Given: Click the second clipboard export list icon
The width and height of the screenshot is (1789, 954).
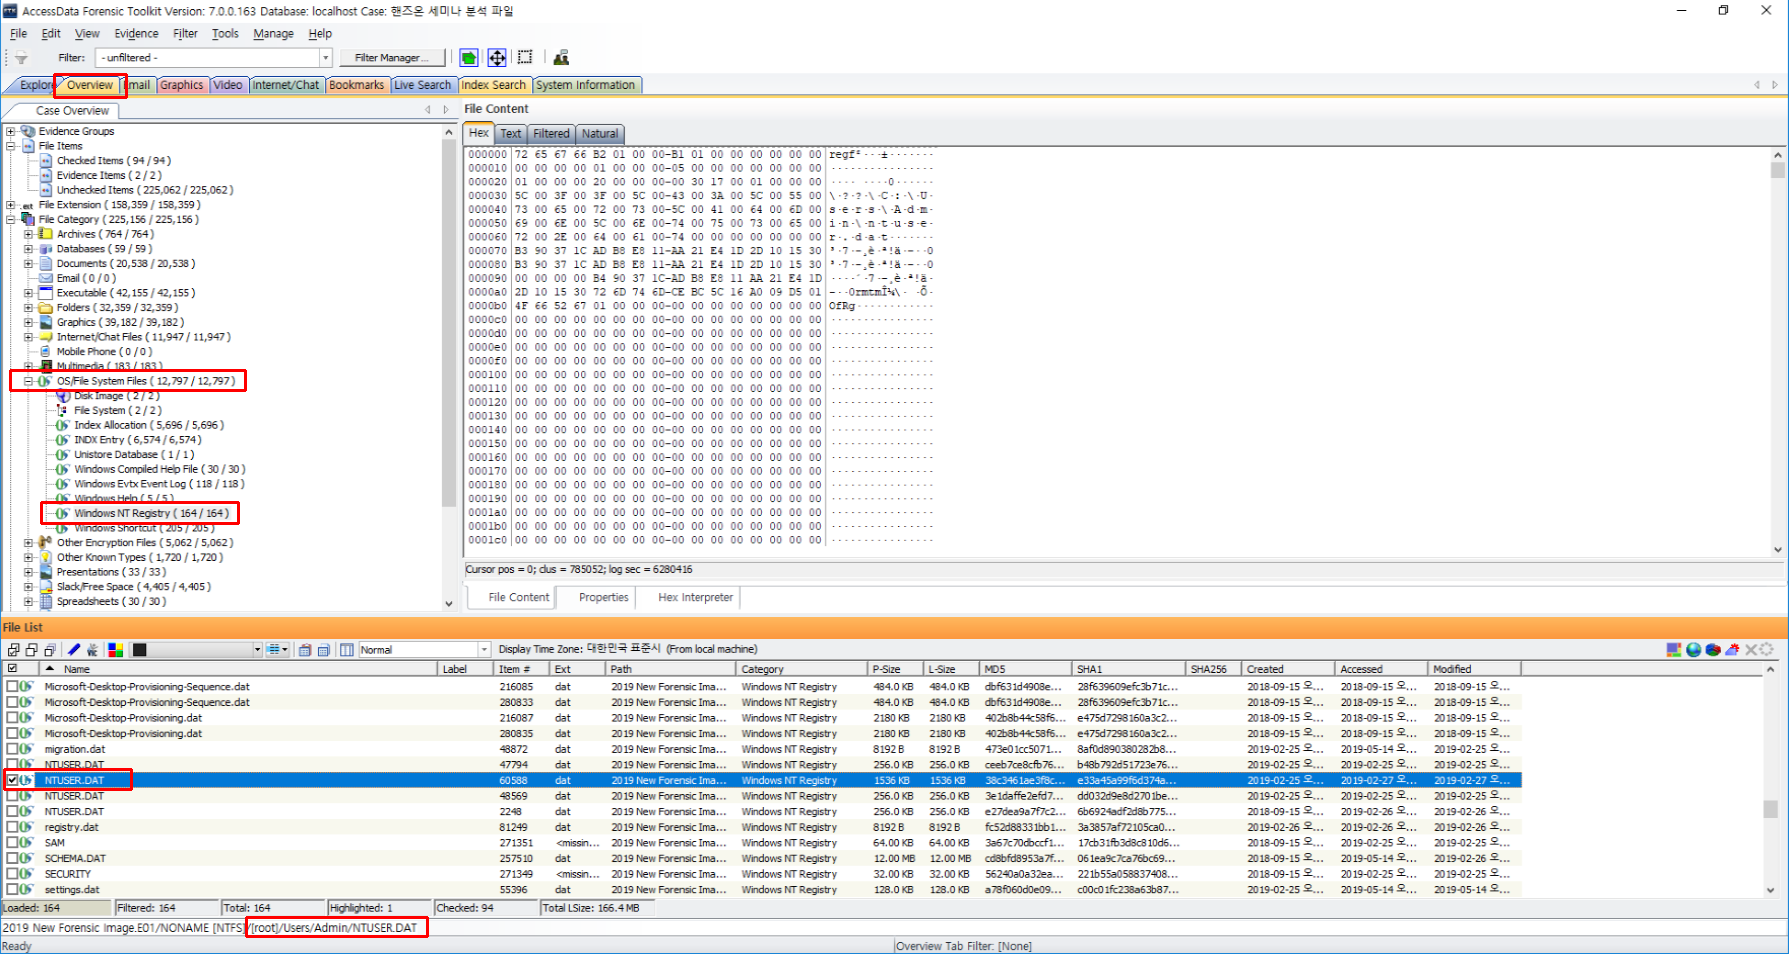Looking at the screenshot, I should [x=324, y=650].
